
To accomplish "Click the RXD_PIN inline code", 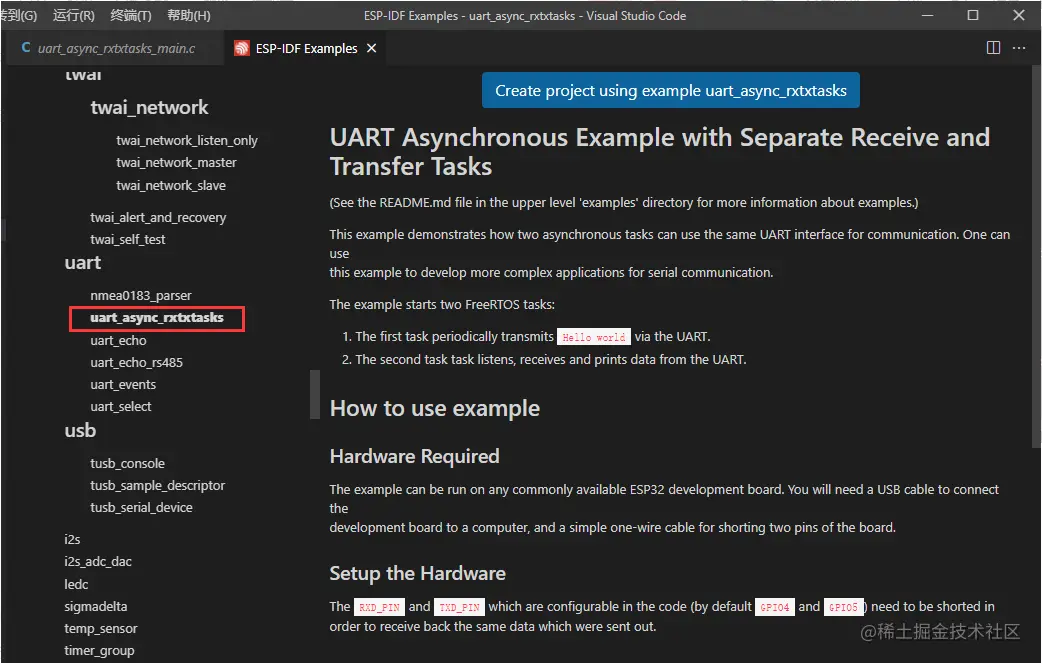I will click(379, 607).
